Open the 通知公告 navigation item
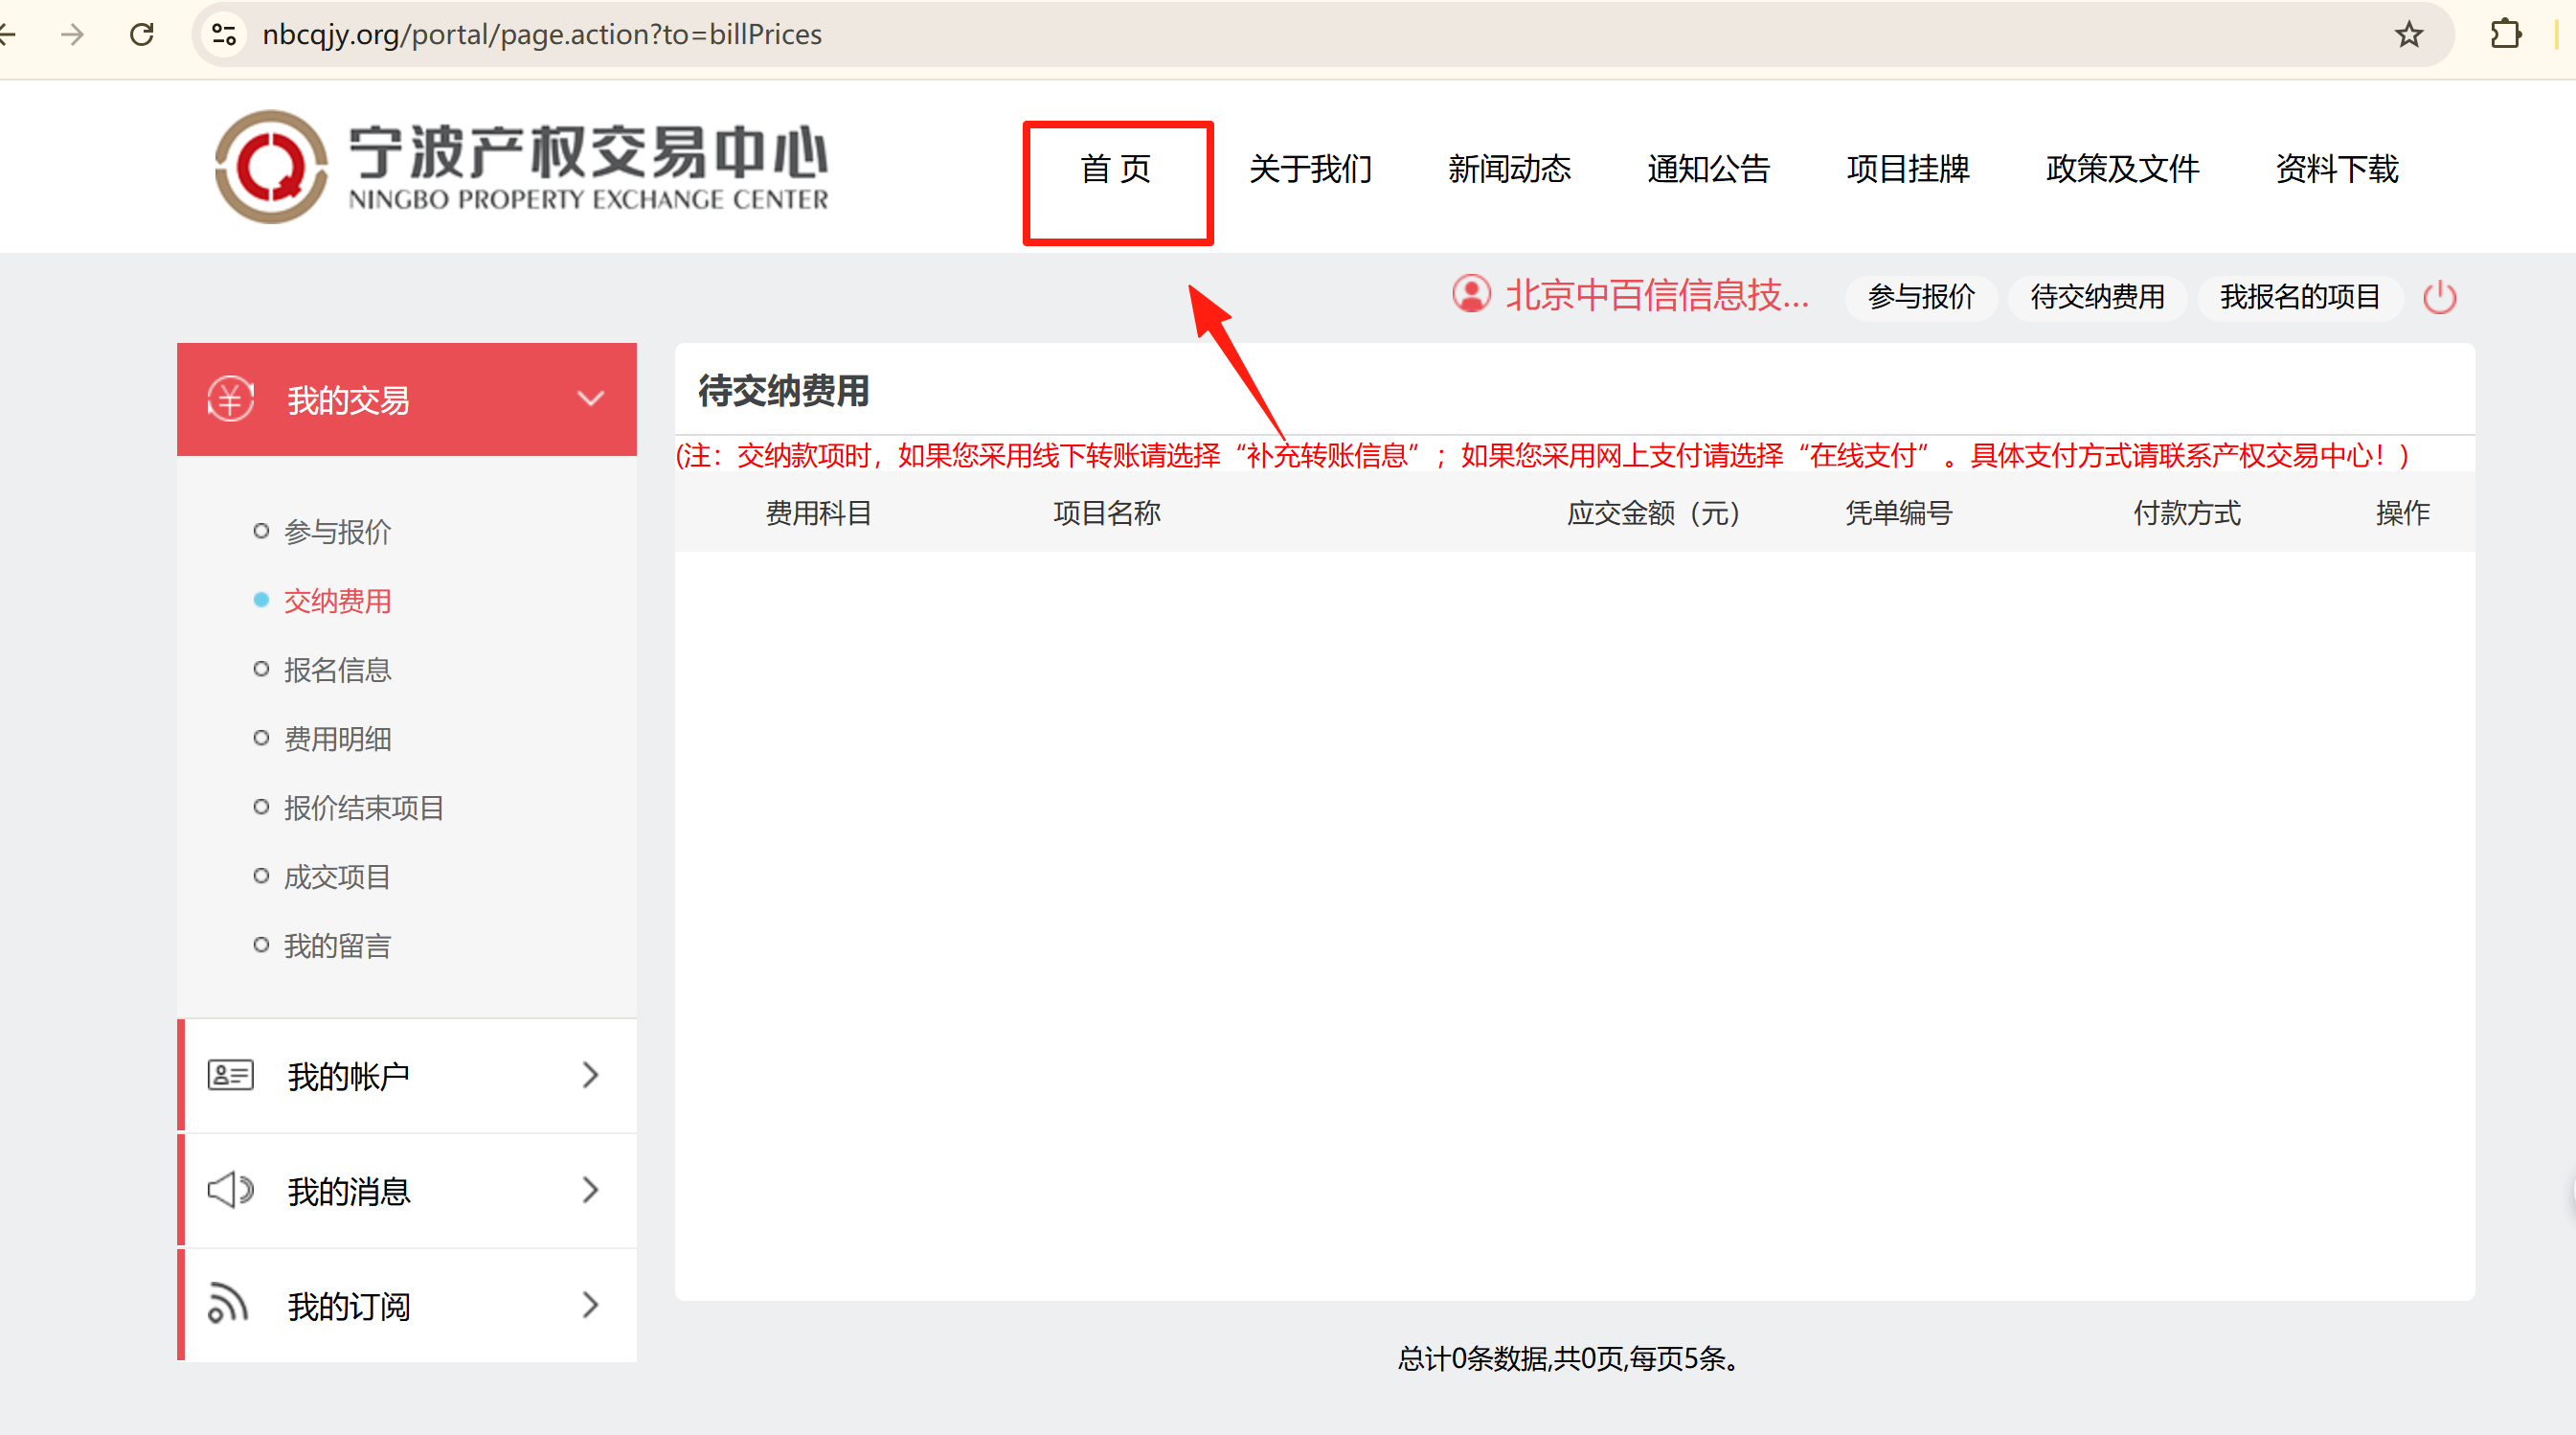This screenshot has width=2576, height=1435. (x=1708, y=169)
